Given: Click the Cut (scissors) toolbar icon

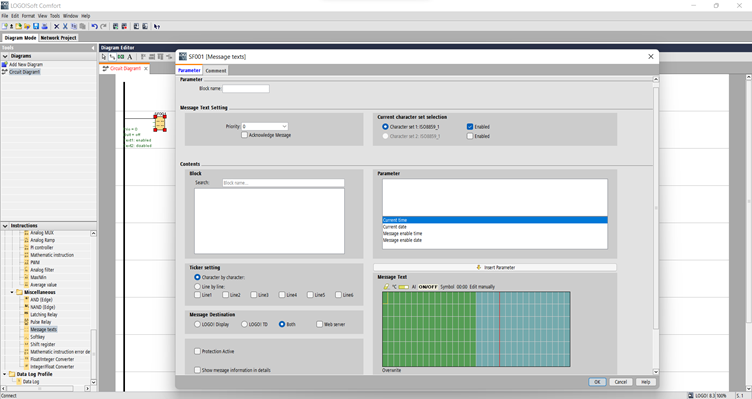Looking at the screenshot, I should pos(65,26).
